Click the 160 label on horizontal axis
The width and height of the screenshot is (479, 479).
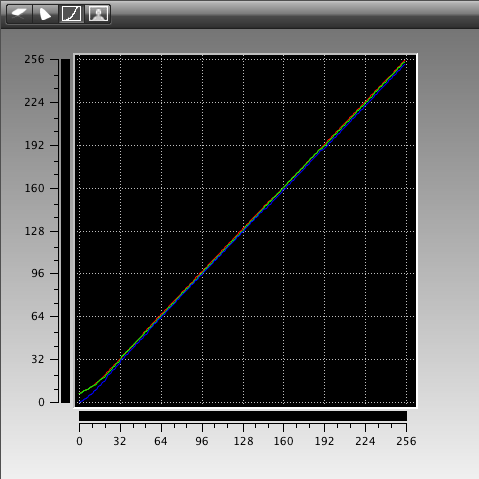click(x=284, y=441)
